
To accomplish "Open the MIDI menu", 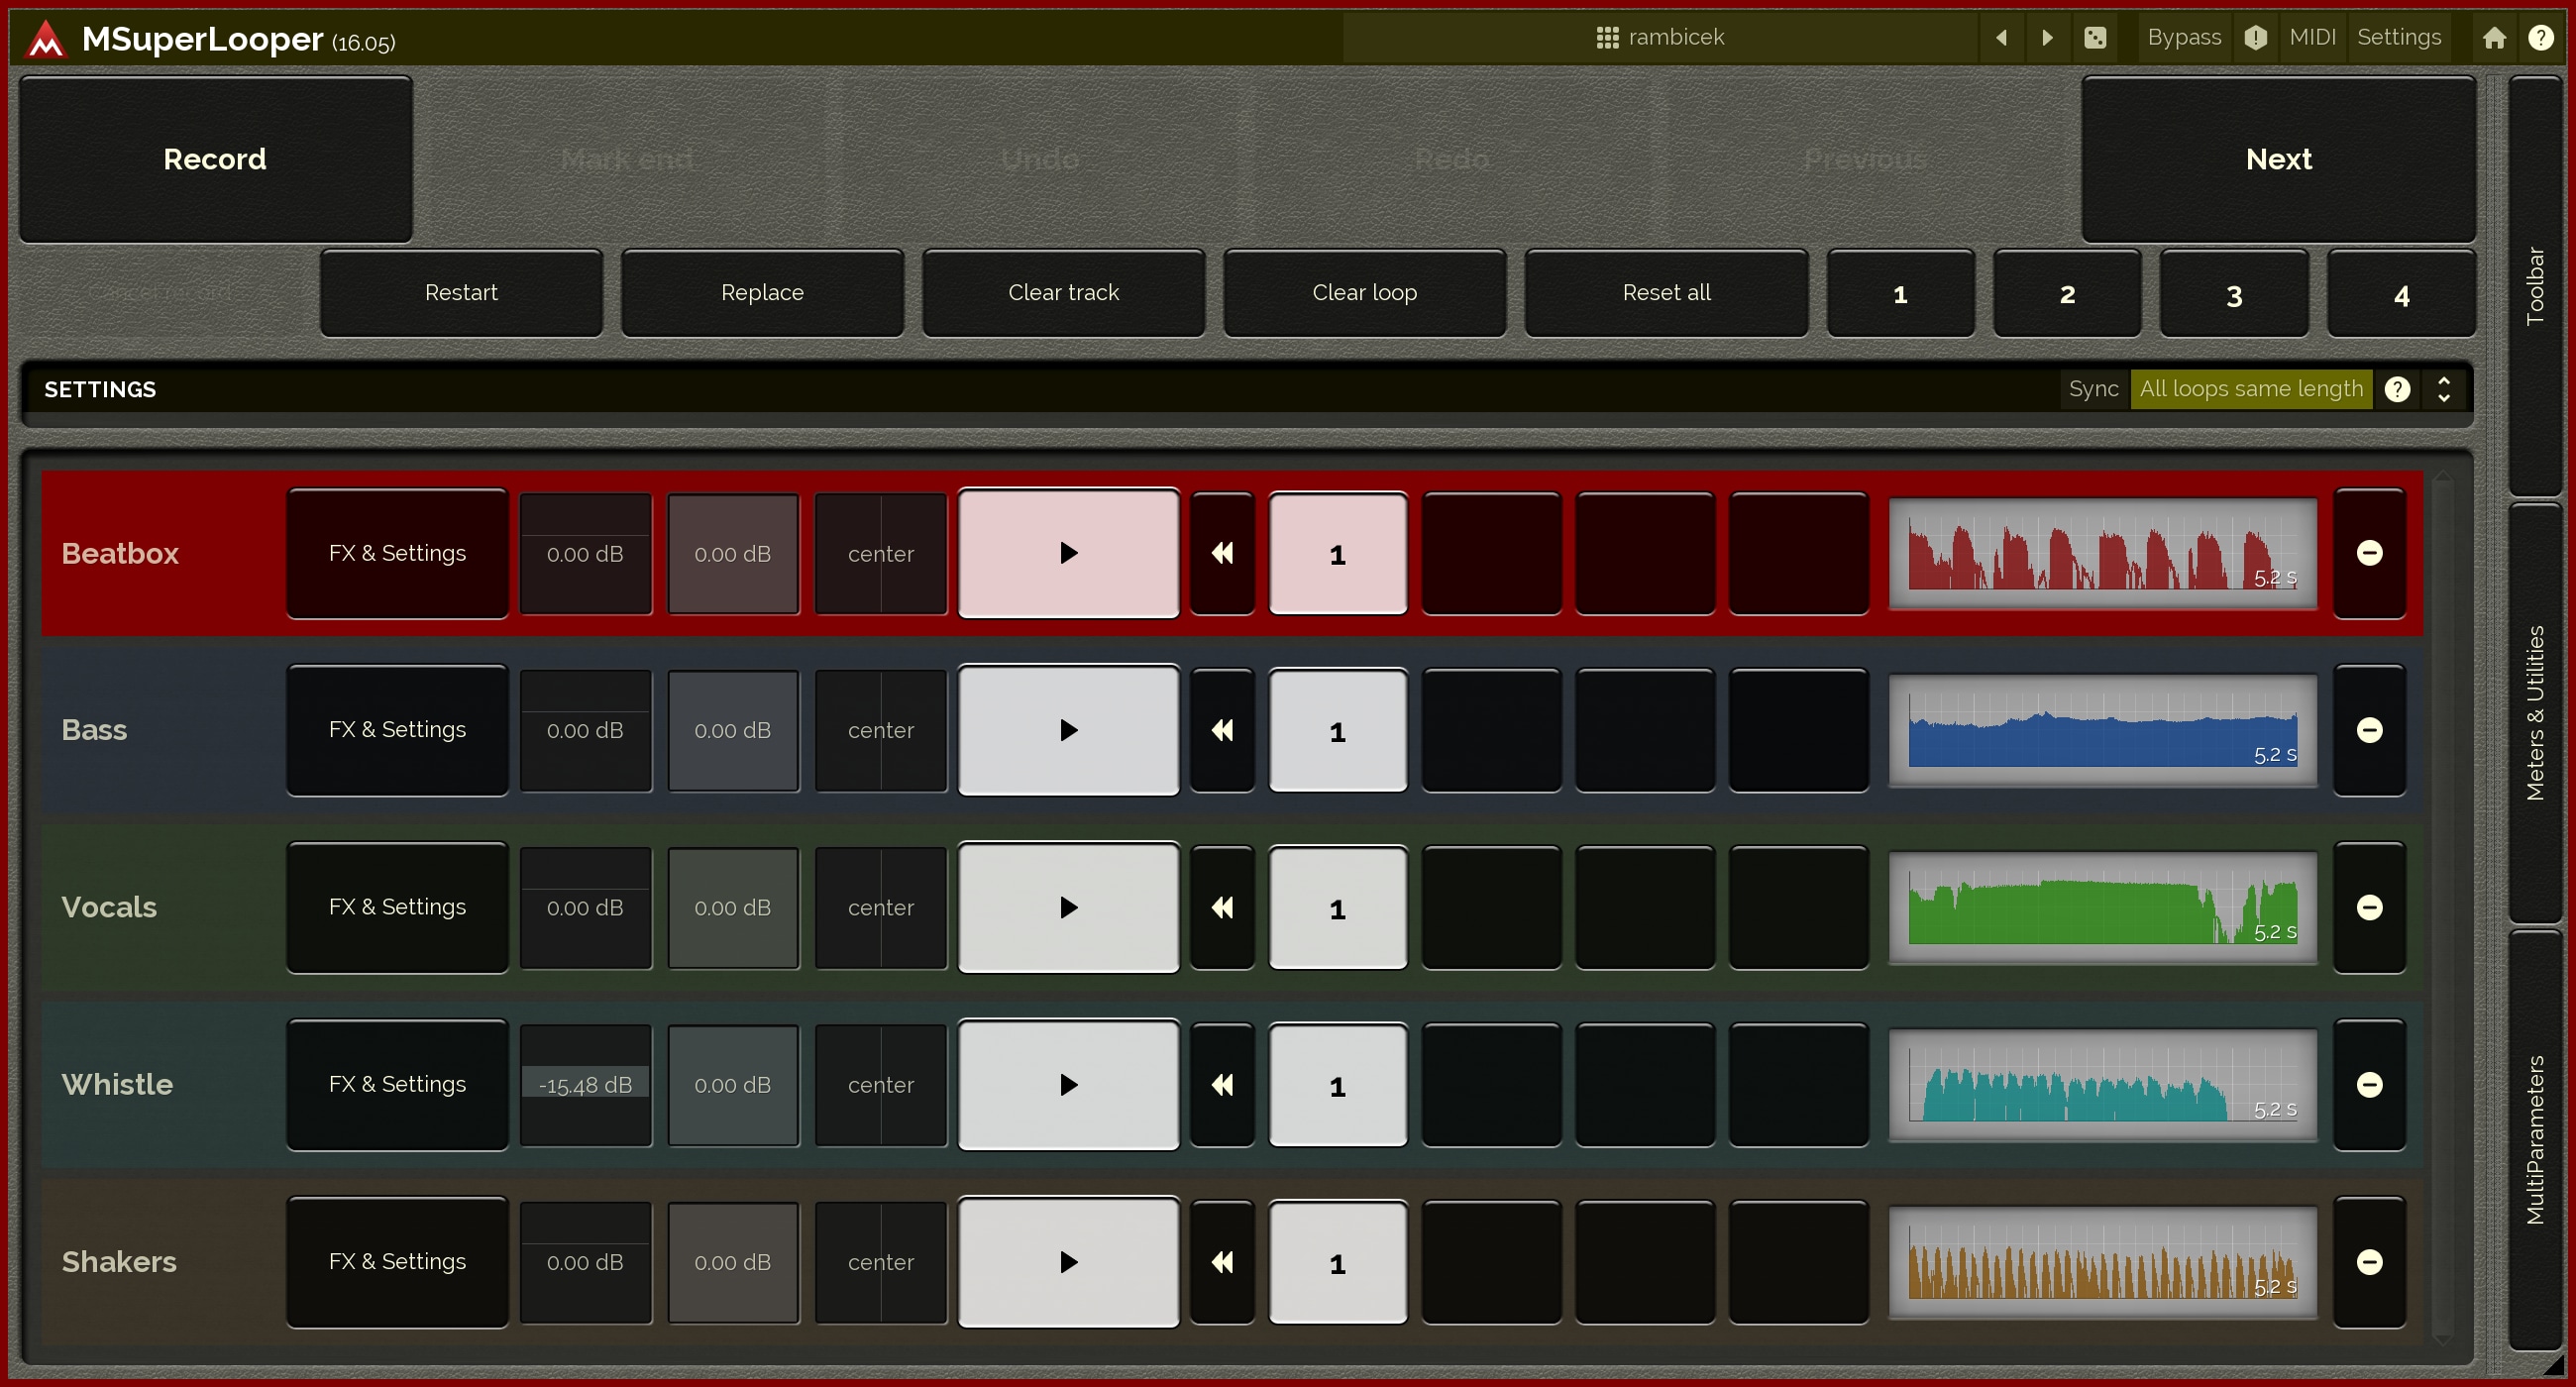I will (x=2312, y=37).
